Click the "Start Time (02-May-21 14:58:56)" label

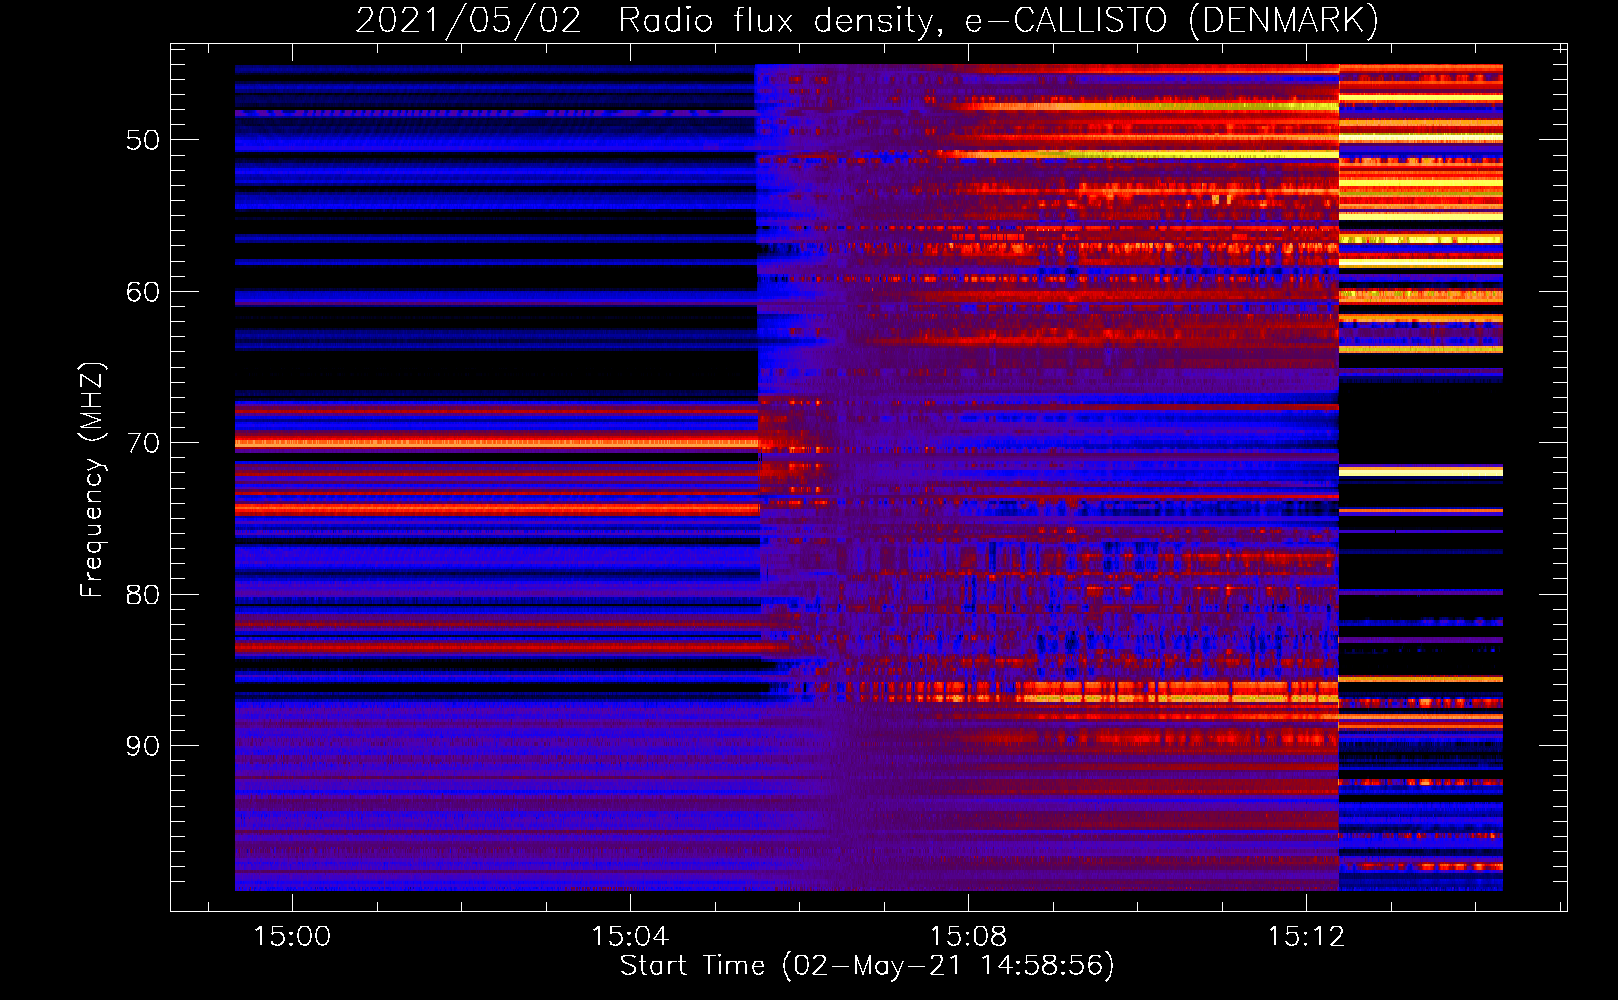(x=867, y=966)
